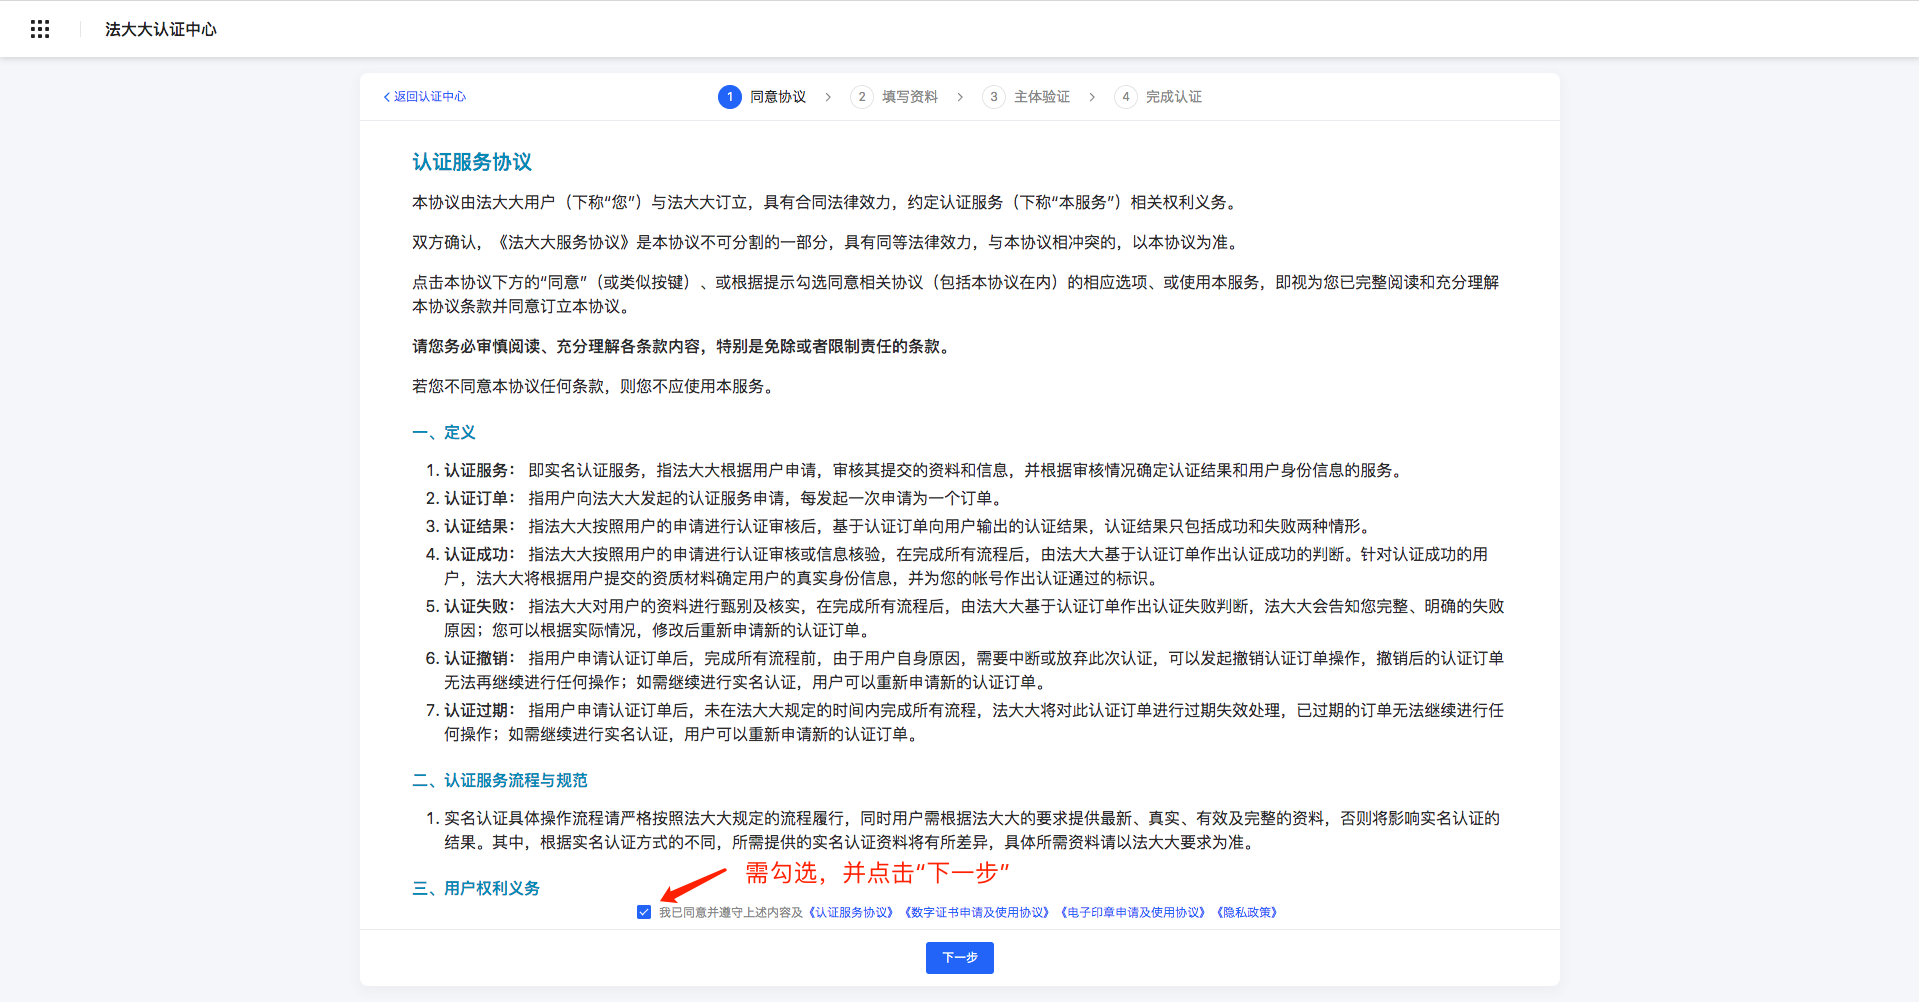
Task: Click the 认证服务协议 heading
Action: 472,162
